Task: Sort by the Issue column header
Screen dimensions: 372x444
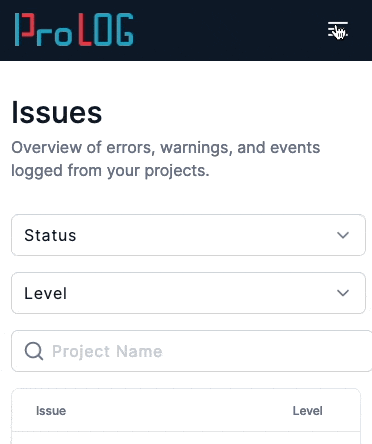Action: (x=51, y=411)
